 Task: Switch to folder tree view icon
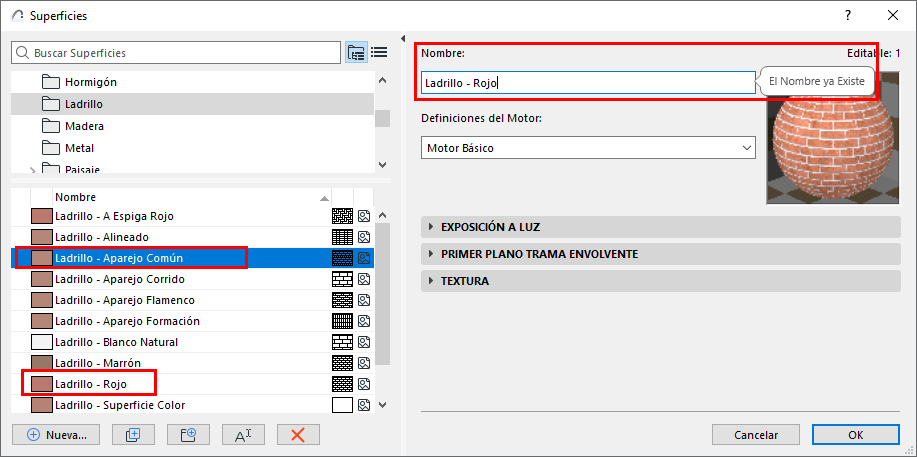tap(356, 52)
